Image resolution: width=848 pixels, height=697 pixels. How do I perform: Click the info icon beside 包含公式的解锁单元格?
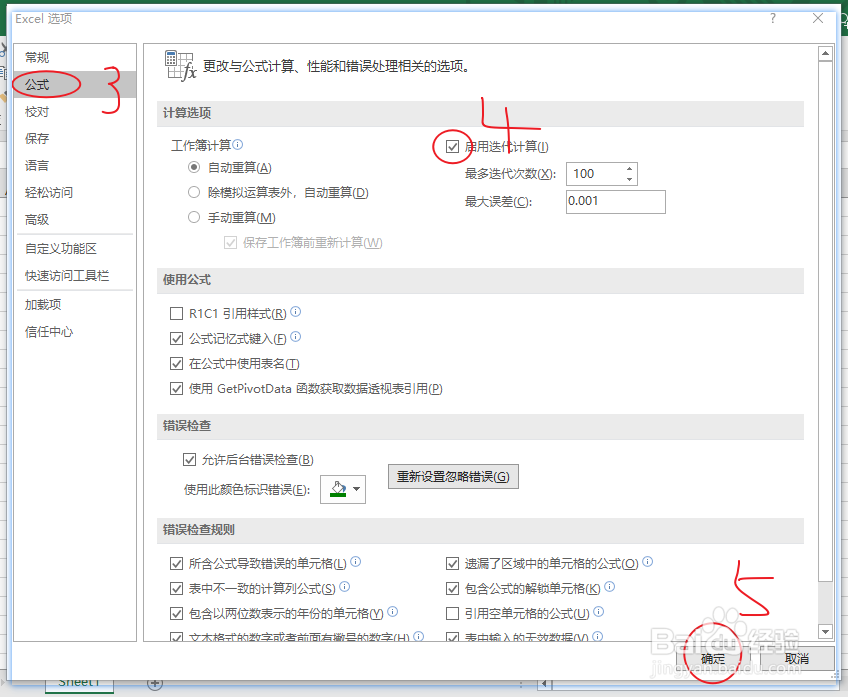point(610,586)
